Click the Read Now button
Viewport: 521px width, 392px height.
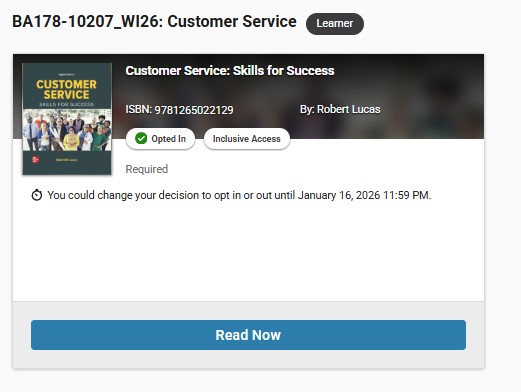pyautogui.click(x=248, y=335)
